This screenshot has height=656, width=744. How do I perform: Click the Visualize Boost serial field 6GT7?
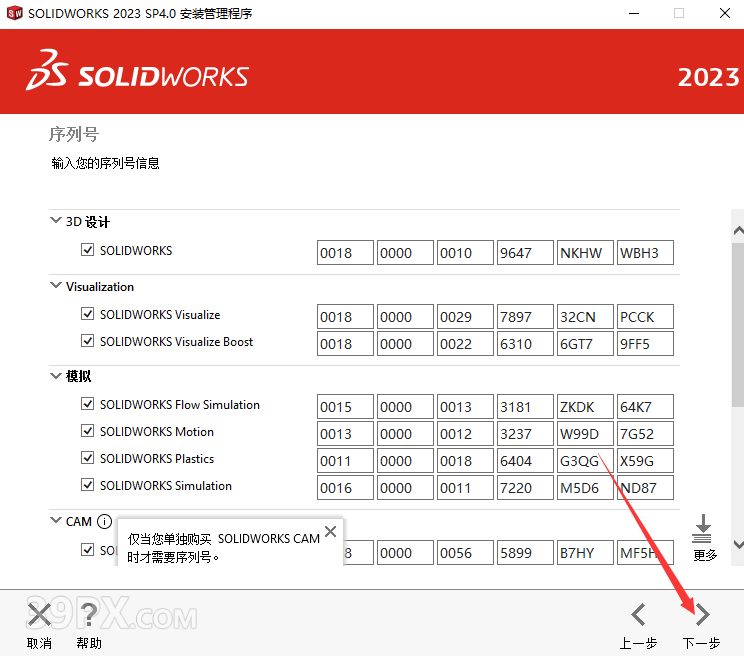[585, 344]
